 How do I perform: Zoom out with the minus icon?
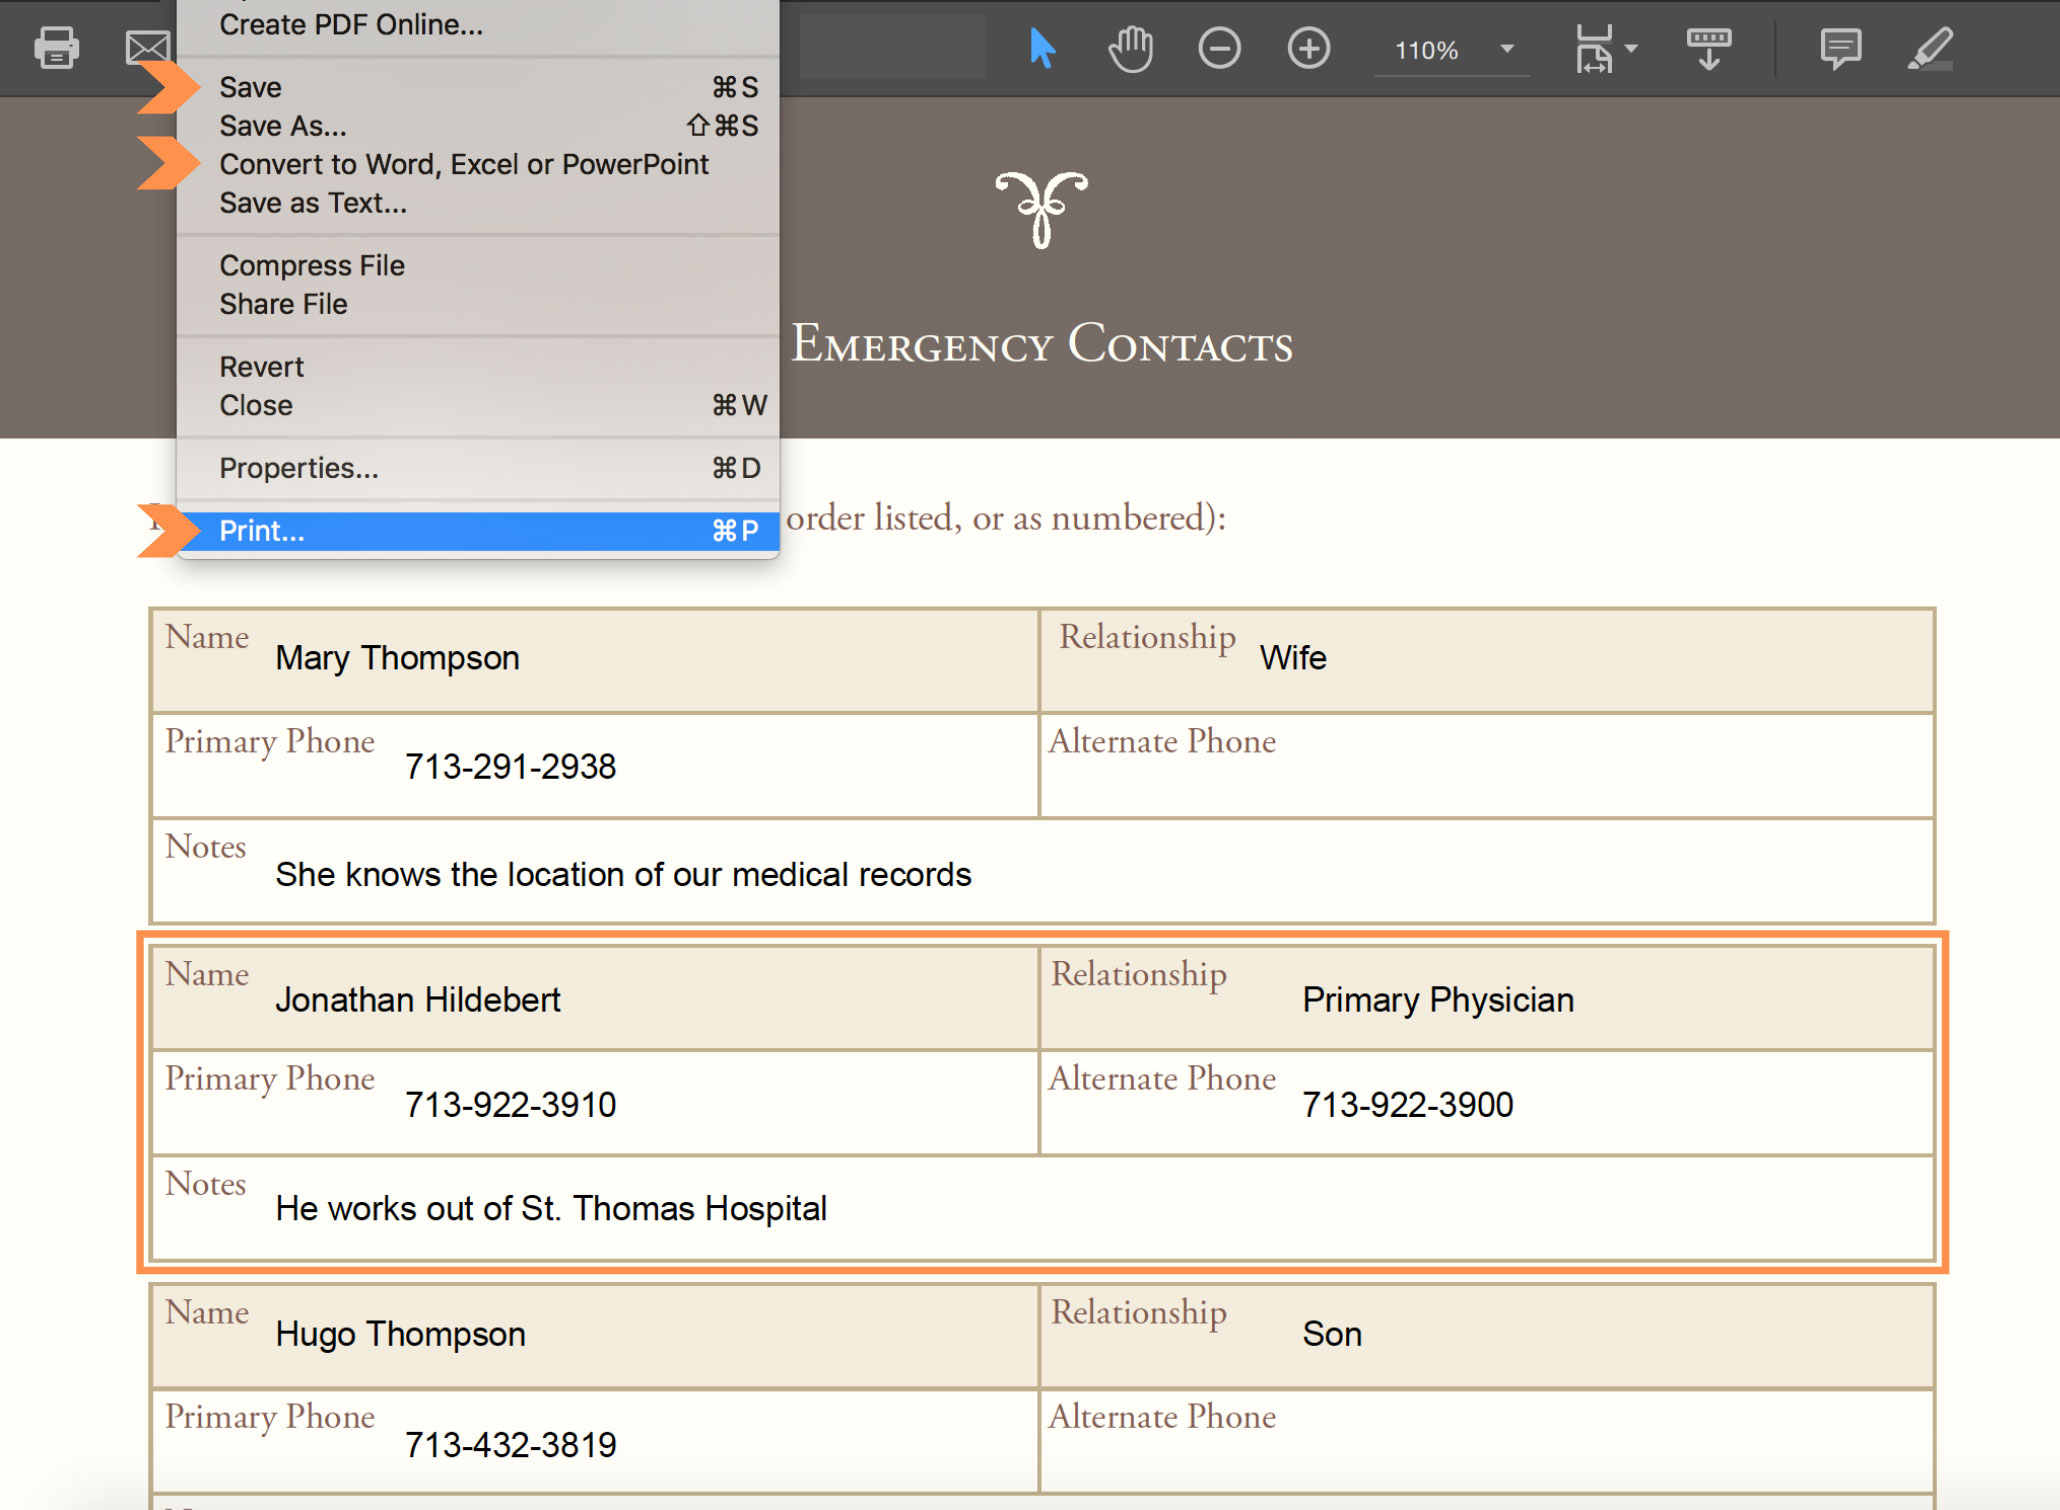1219,48
